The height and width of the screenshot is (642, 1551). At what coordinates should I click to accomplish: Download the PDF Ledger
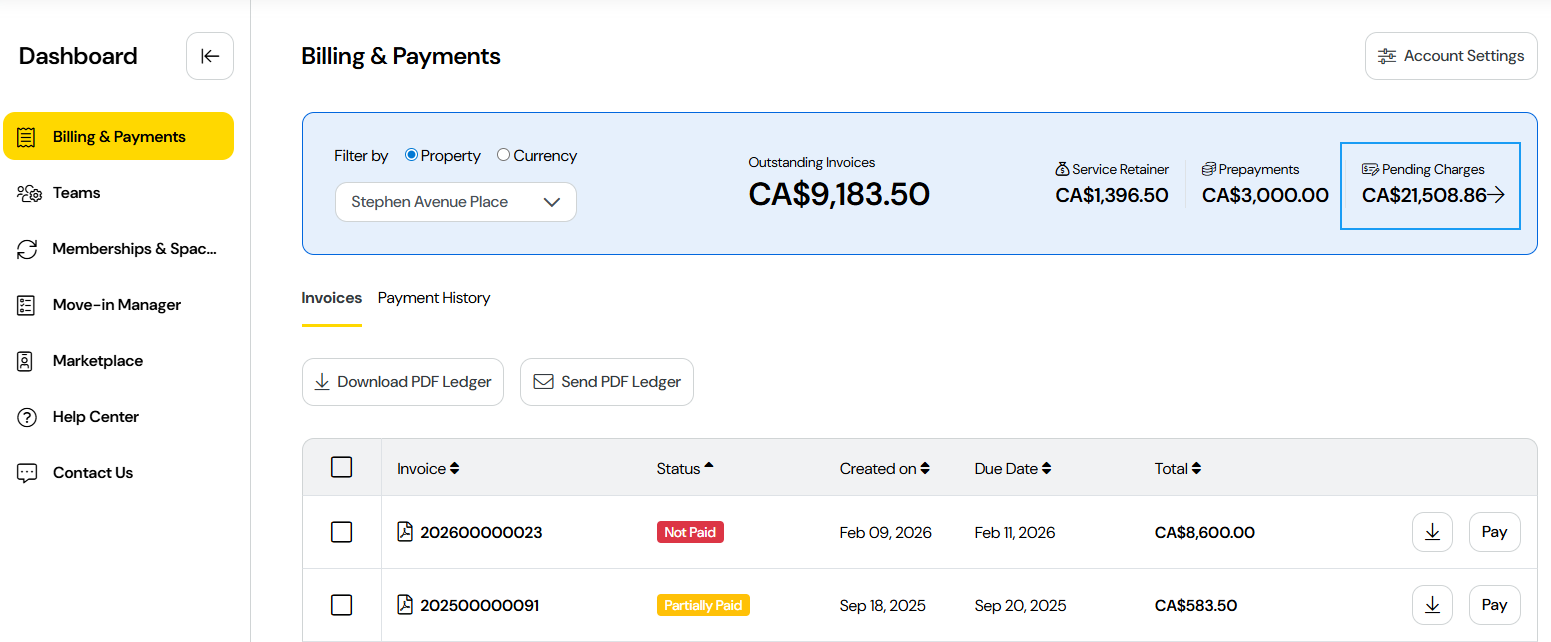coord(403,382)
